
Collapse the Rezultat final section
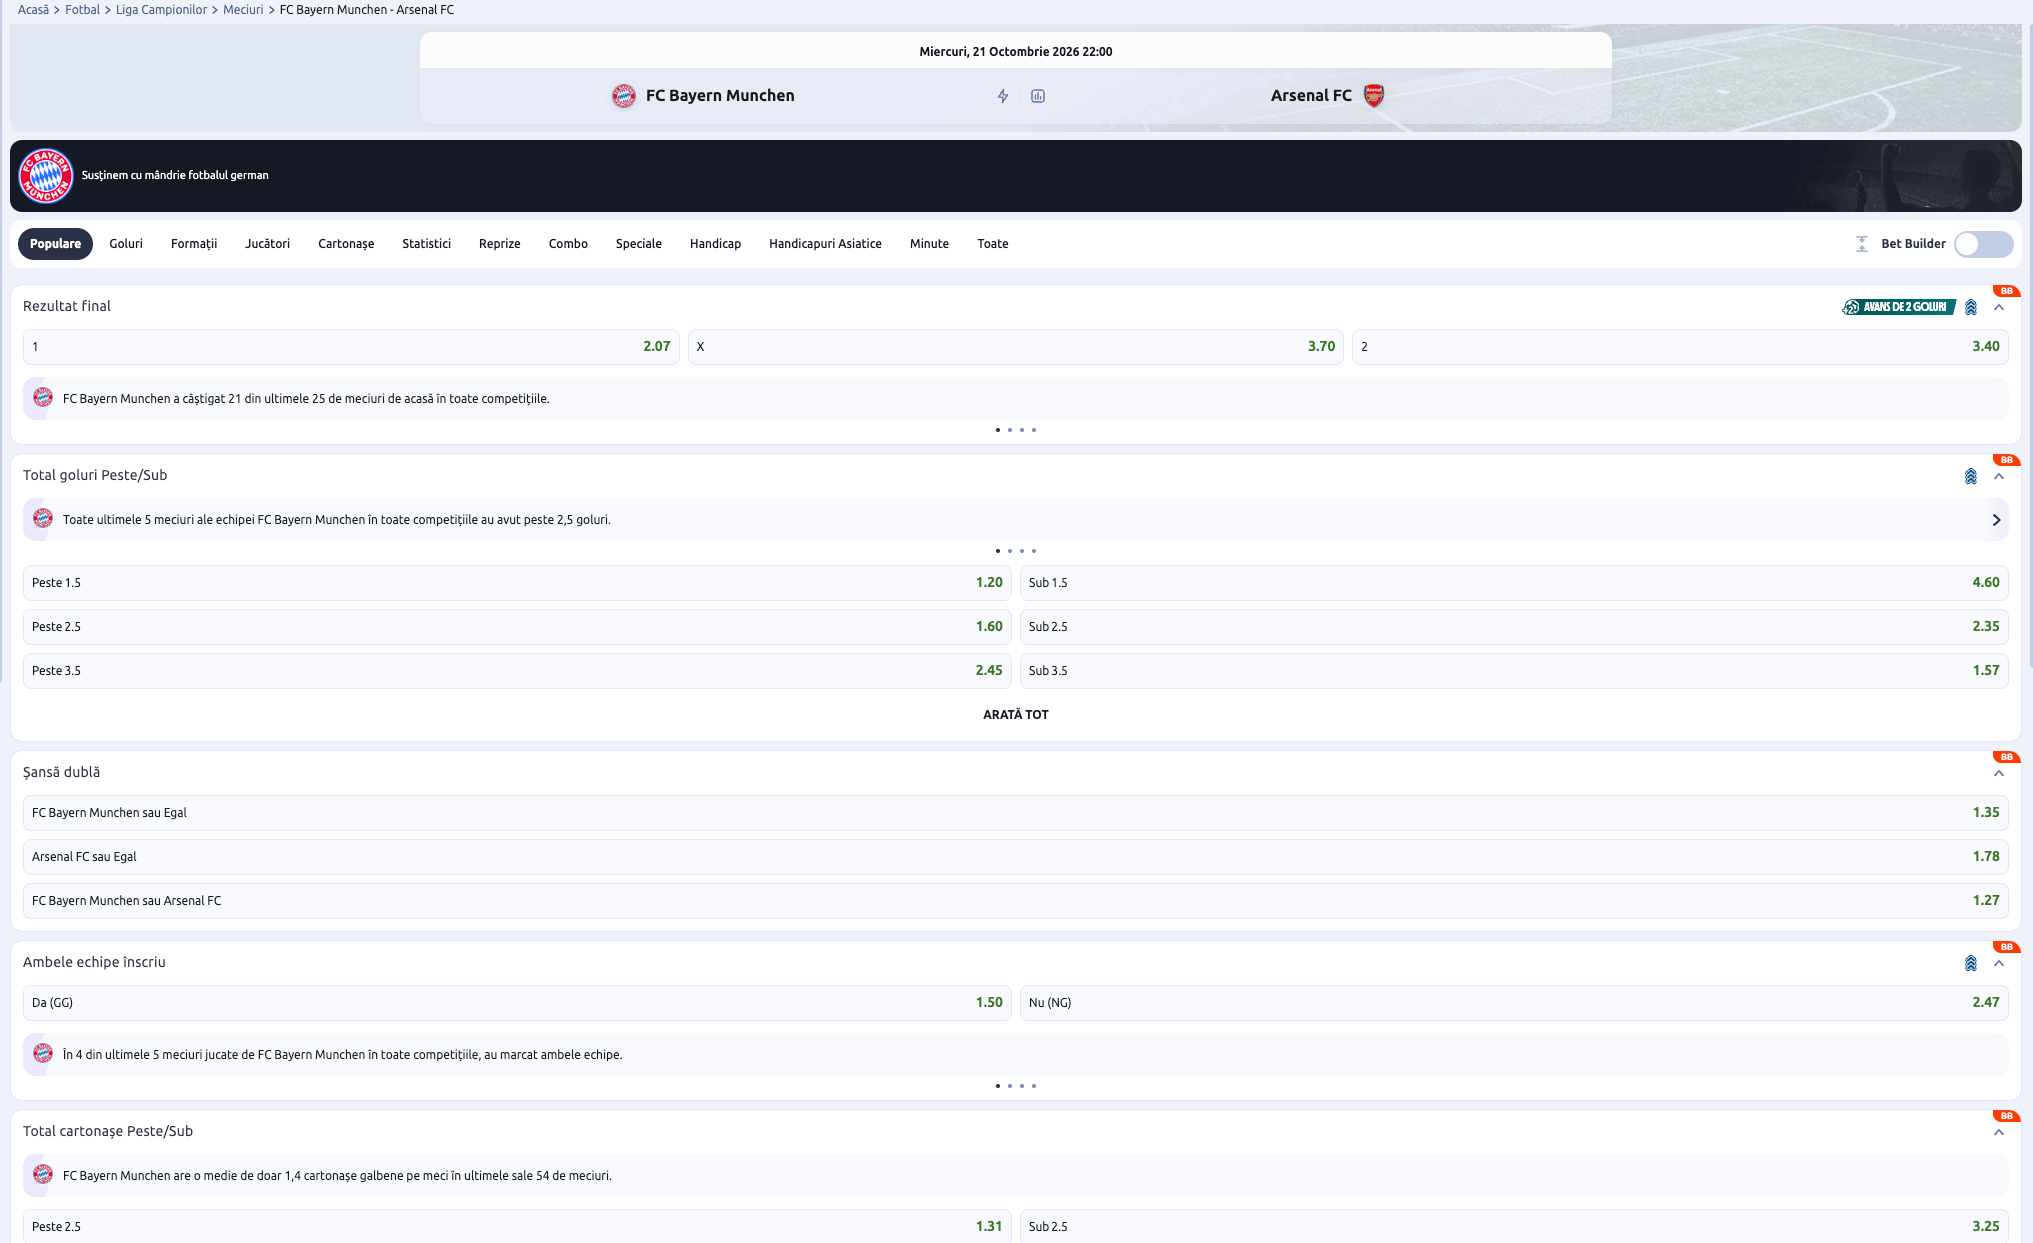pos(1999,308)
